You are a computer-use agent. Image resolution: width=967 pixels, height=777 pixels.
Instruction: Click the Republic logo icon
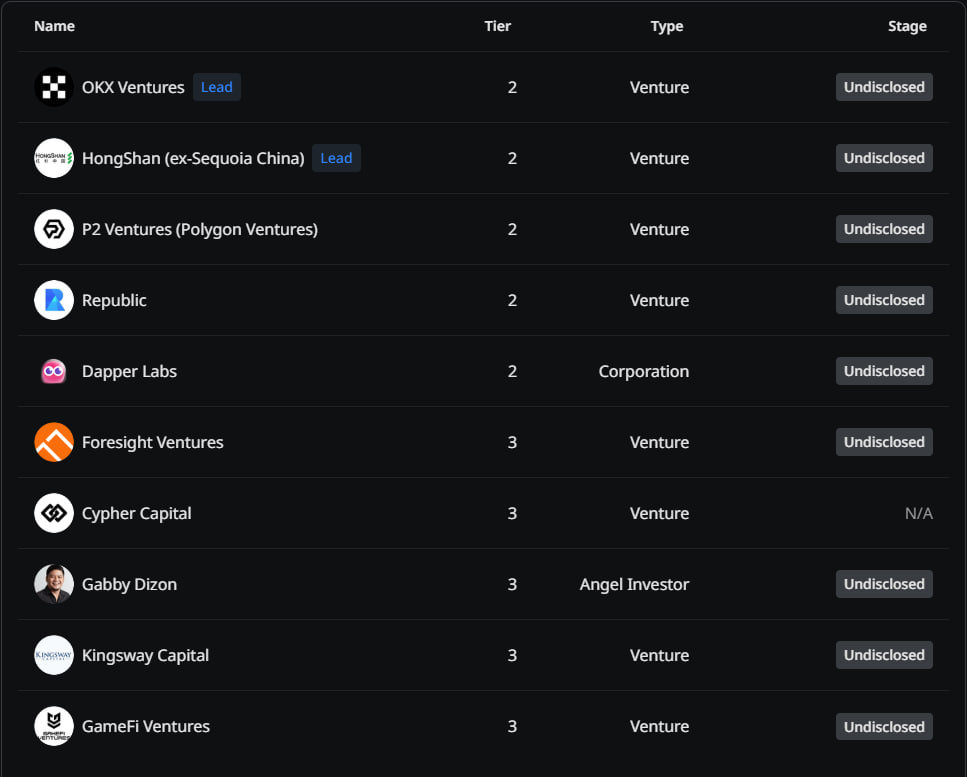tap(54, 301)
